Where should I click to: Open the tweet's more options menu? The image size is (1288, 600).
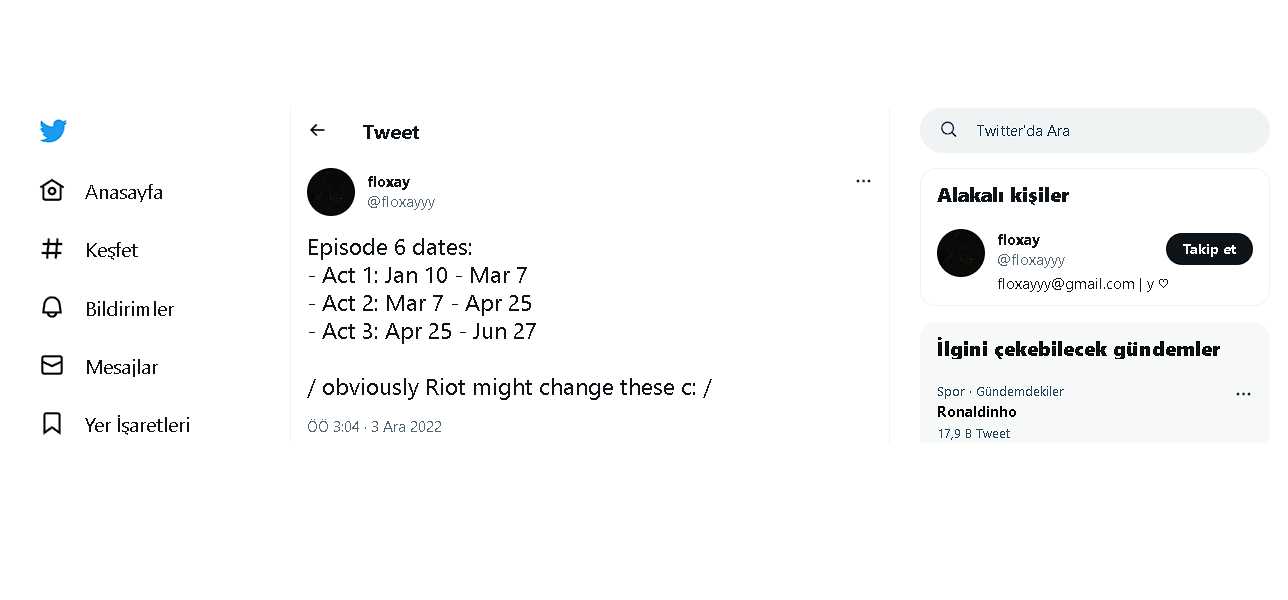click(863, 181)
